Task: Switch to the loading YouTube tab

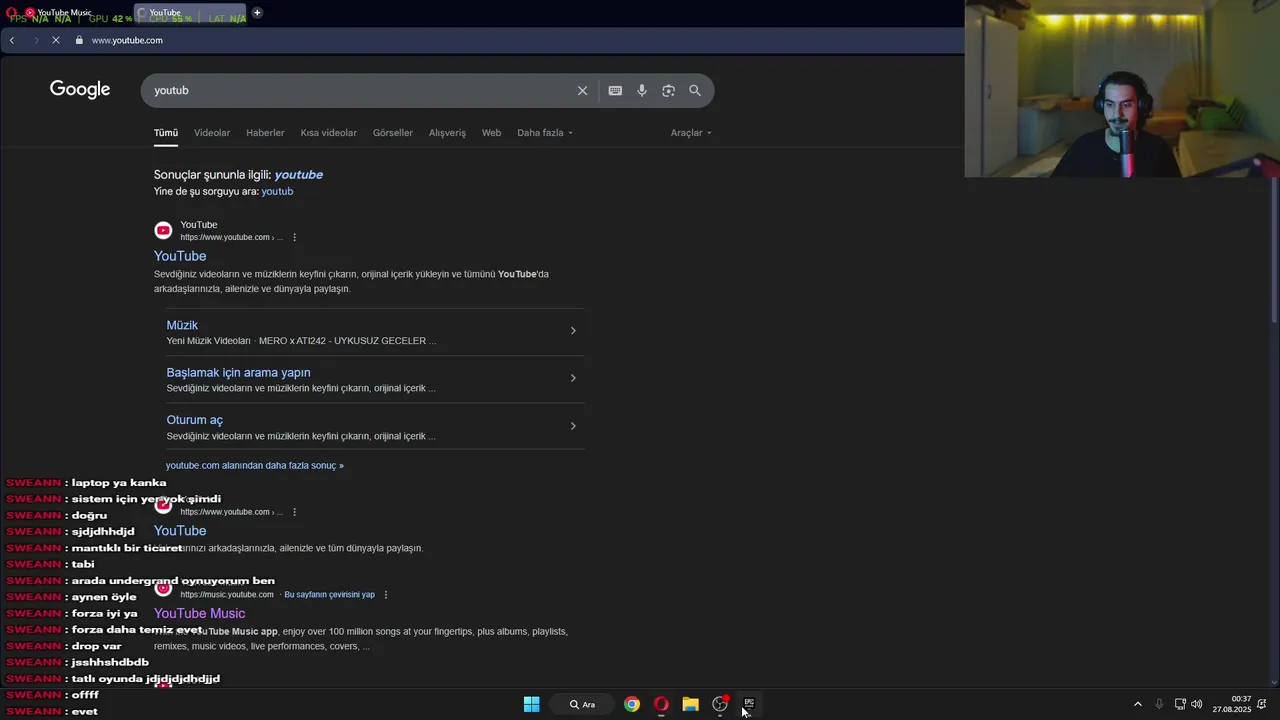Action: pyautogui.click(x=190, y=13)
